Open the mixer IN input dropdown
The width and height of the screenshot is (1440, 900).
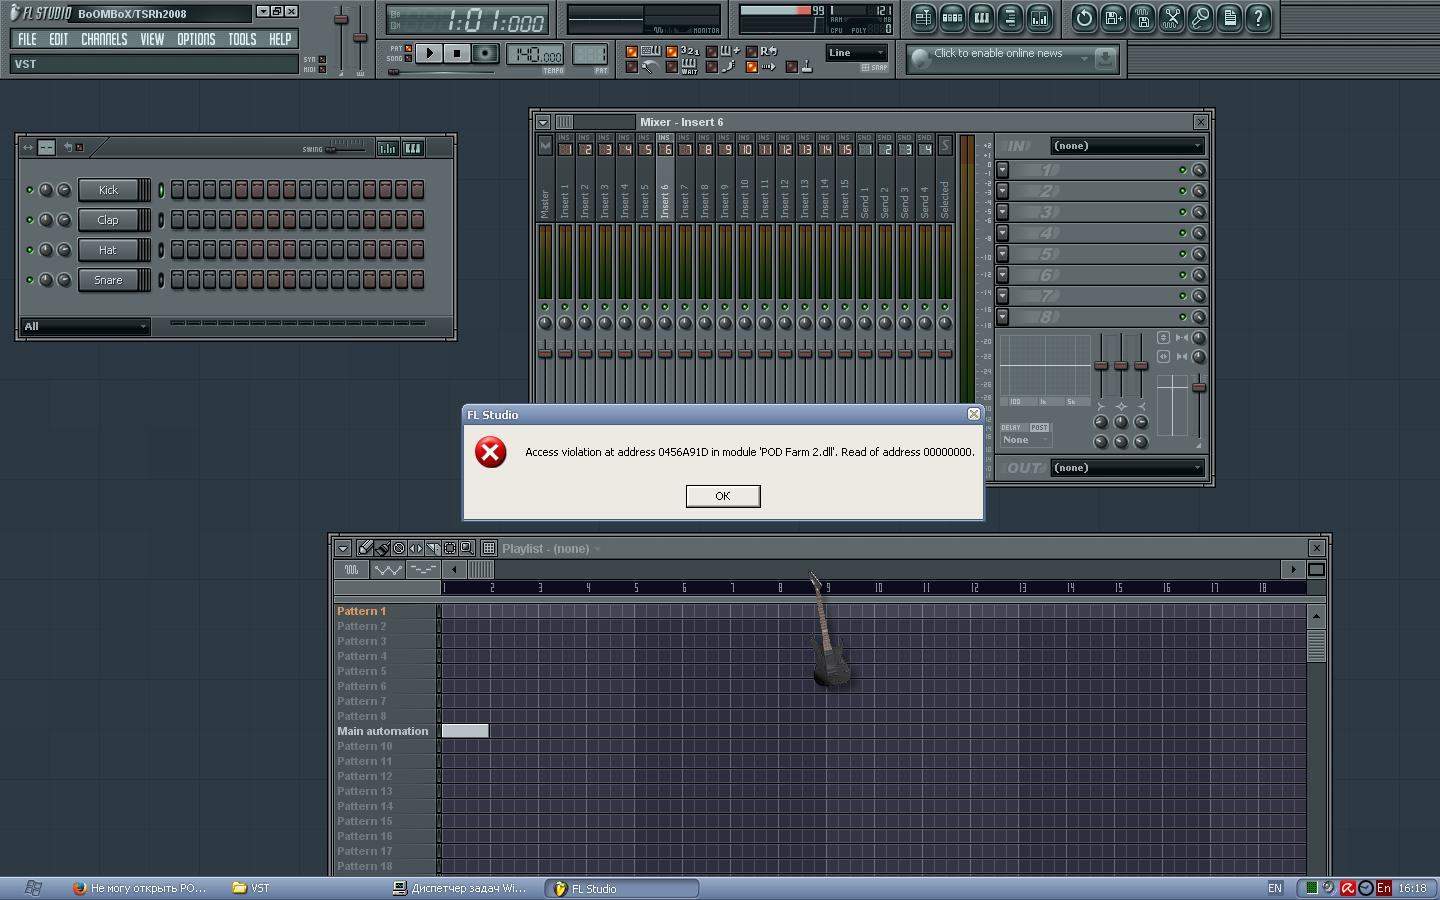(x=1127, y=146)
